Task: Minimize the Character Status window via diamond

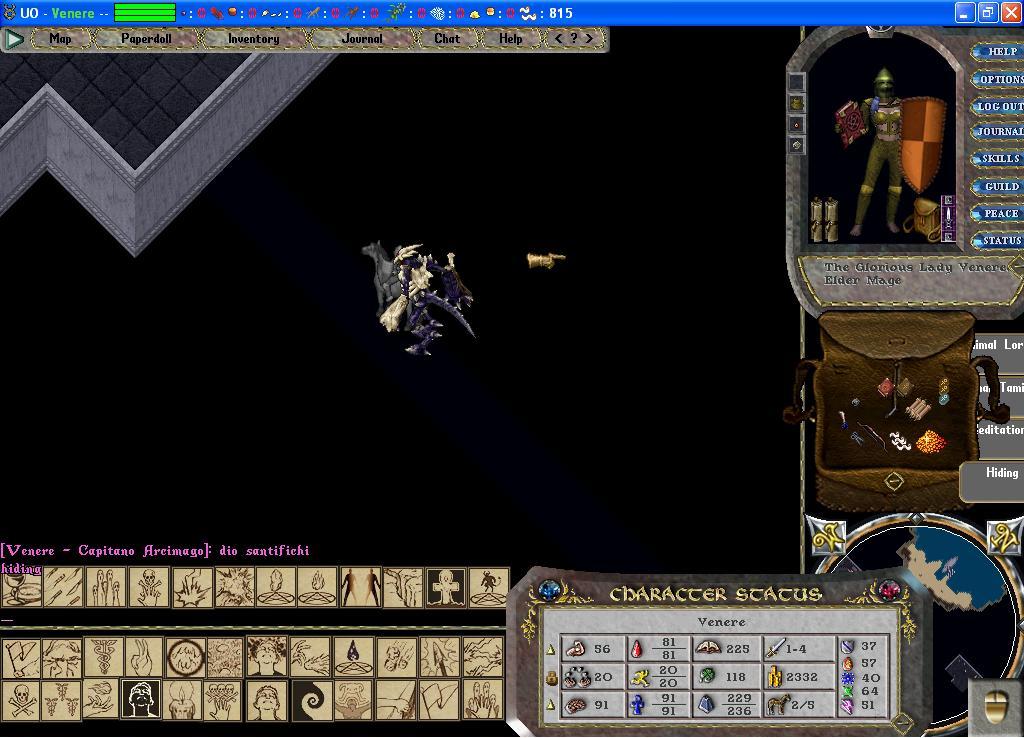Action: click(x=902, y=722)
